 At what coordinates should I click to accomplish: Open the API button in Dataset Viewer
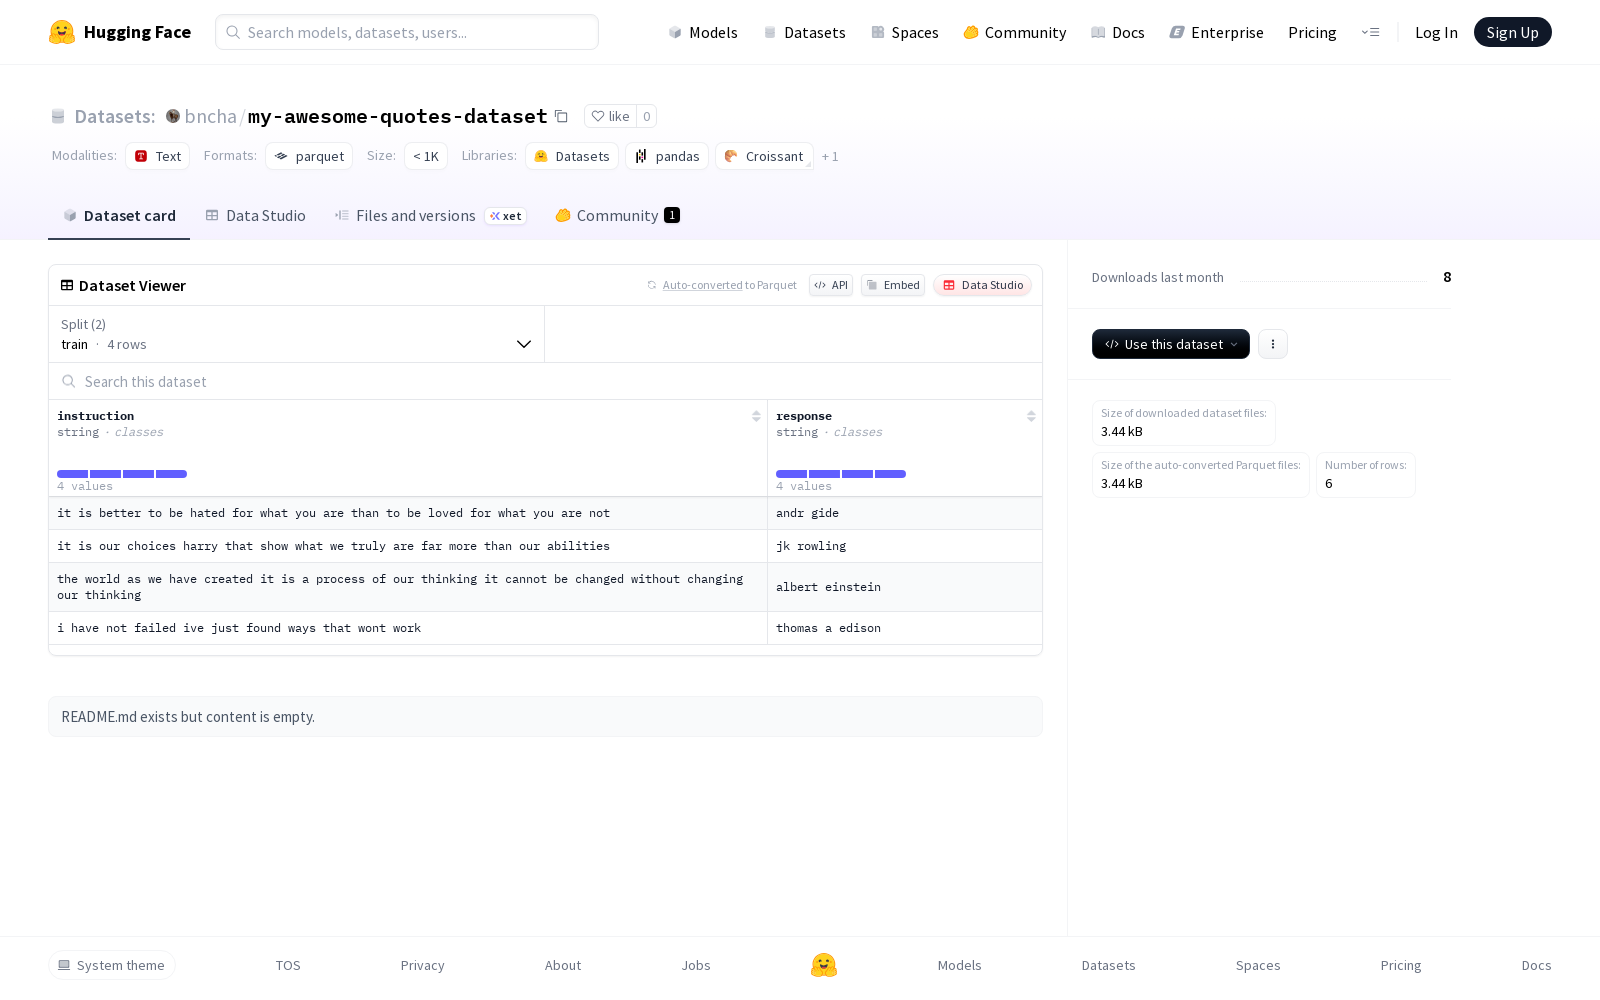pyautogui.click(x=831, y=285)
